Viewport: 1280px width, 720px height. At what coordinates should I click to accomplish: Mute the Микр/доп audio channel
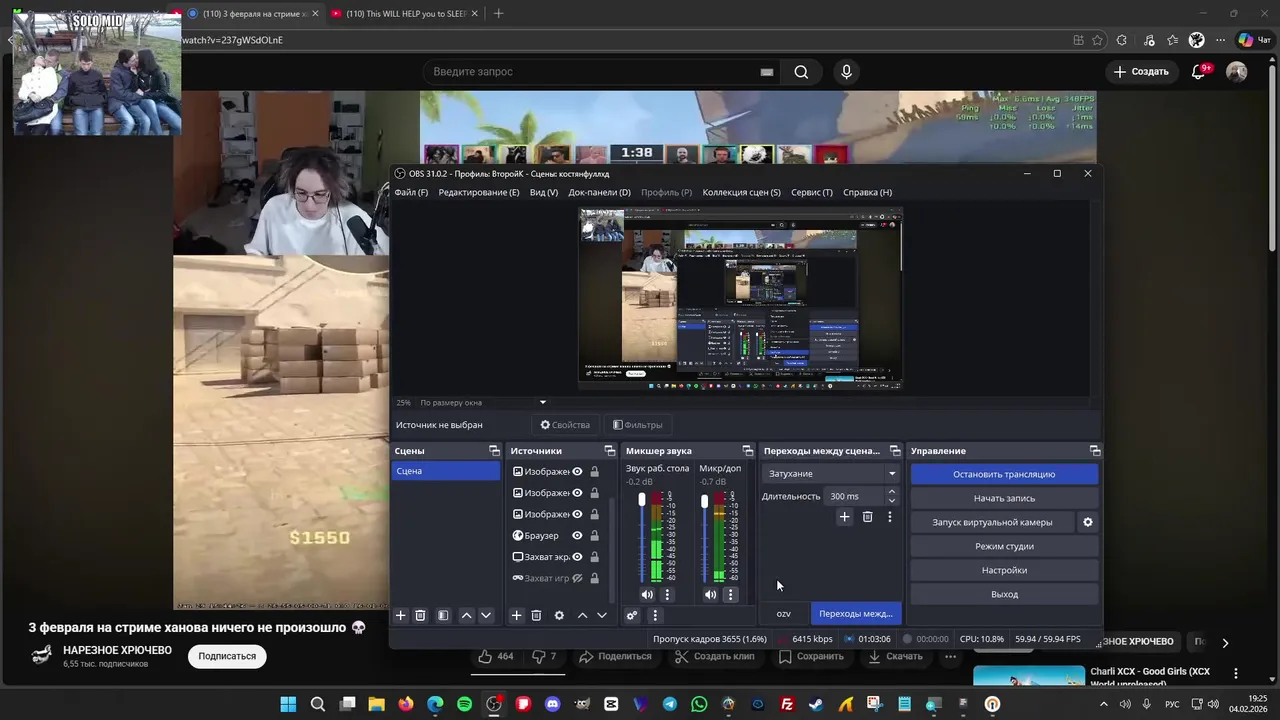tap(710, 594)
